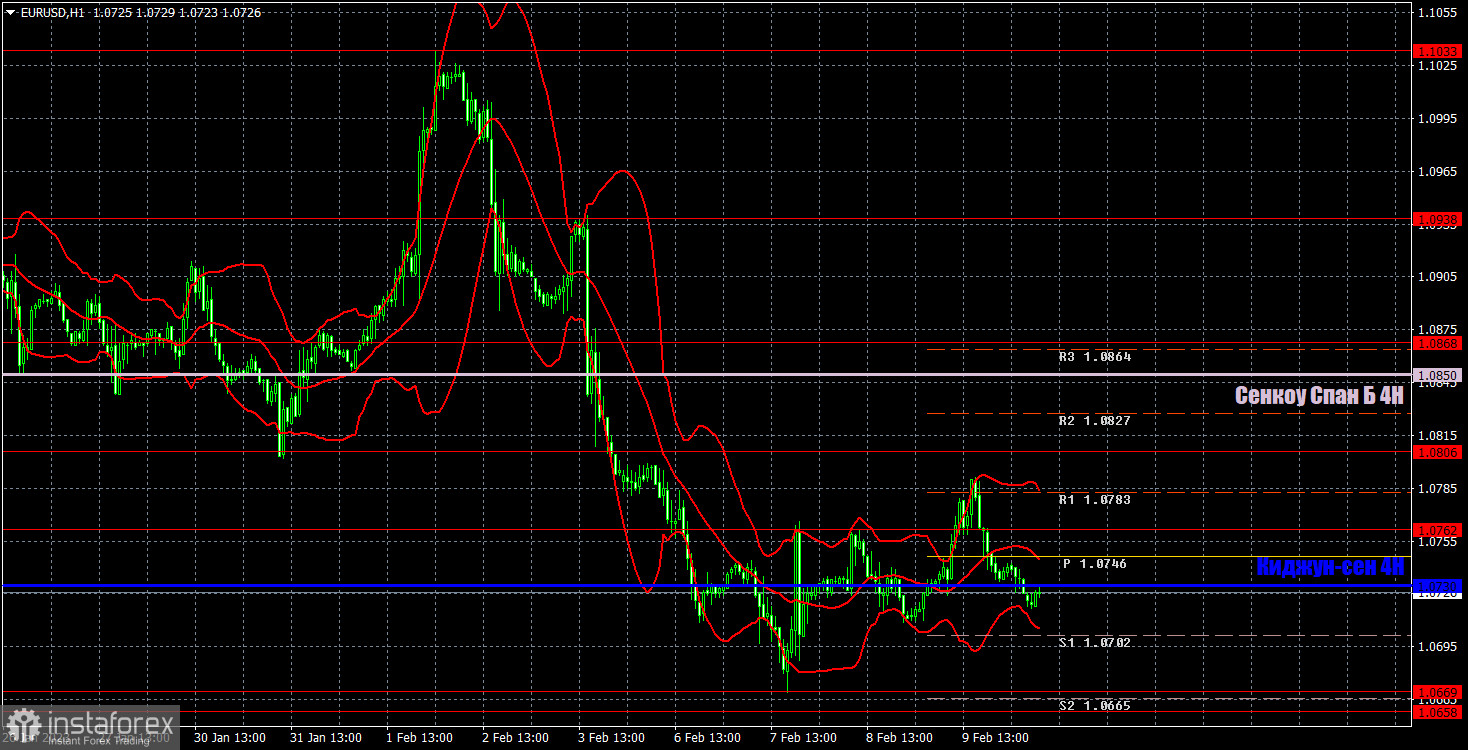This screenshot has width=1468, height=750.
Task: Click the 2 Feb 13:00 time label
Action: [516, 738]
